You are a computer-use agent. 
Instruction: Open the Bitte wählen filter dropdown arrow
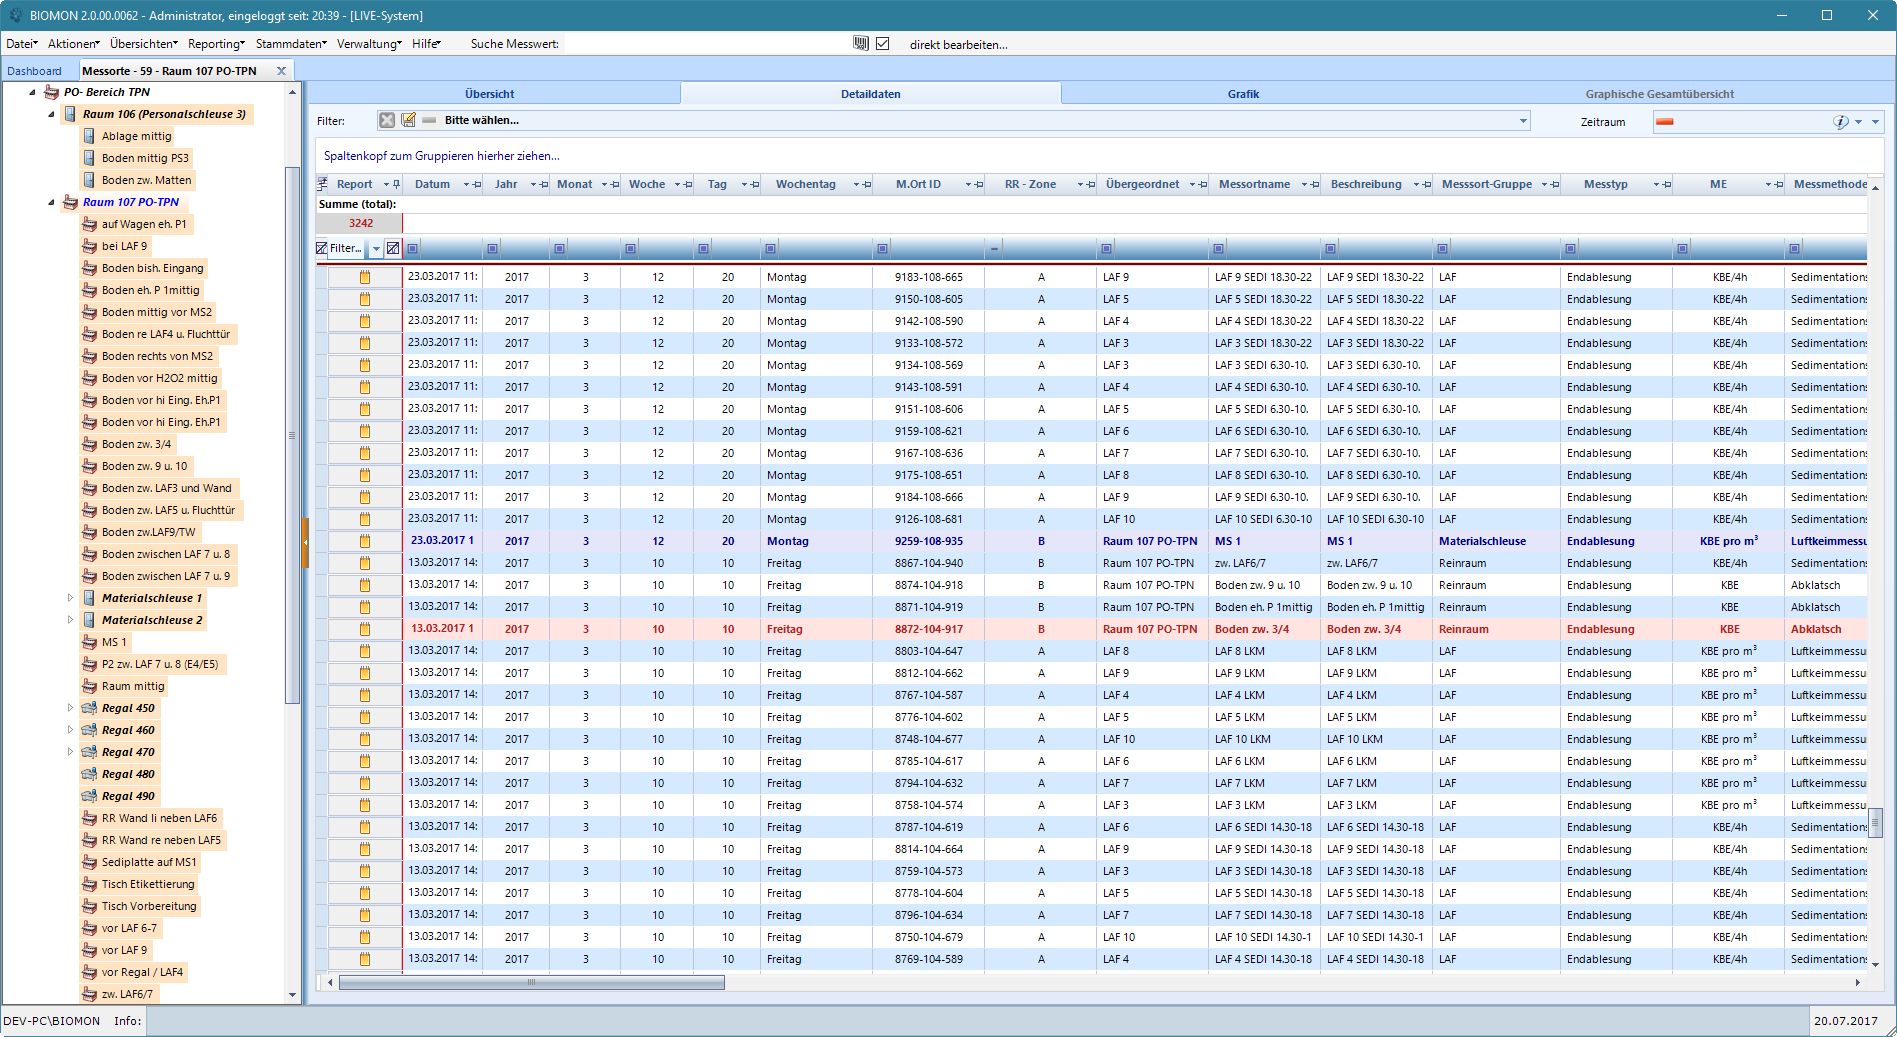[1523, 121]
